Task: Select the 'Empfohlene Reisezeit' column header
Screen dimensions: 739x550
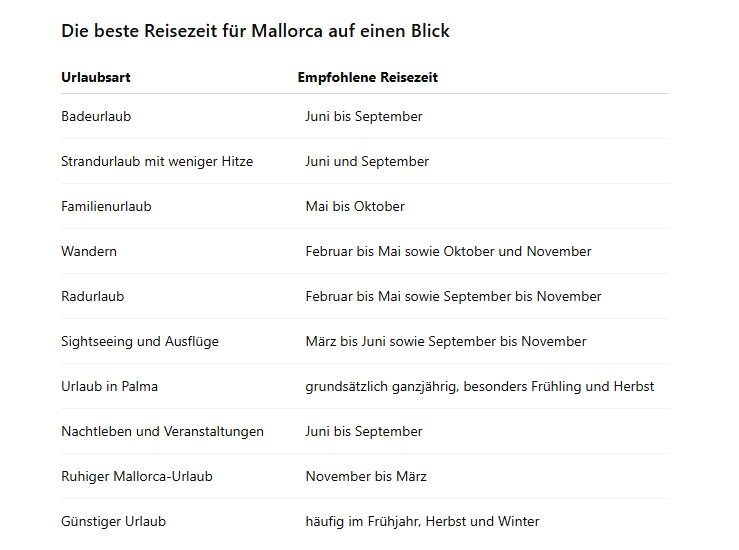Action: [x=368, y=77]
